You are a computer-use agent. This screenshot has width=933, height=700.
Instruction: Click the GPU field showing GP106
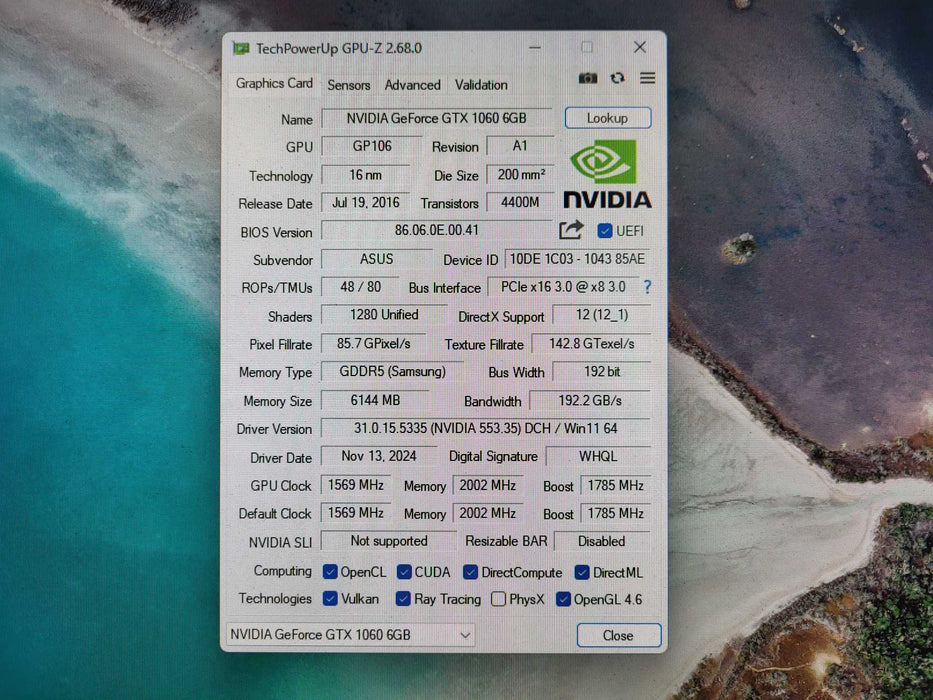click(372, 146)
